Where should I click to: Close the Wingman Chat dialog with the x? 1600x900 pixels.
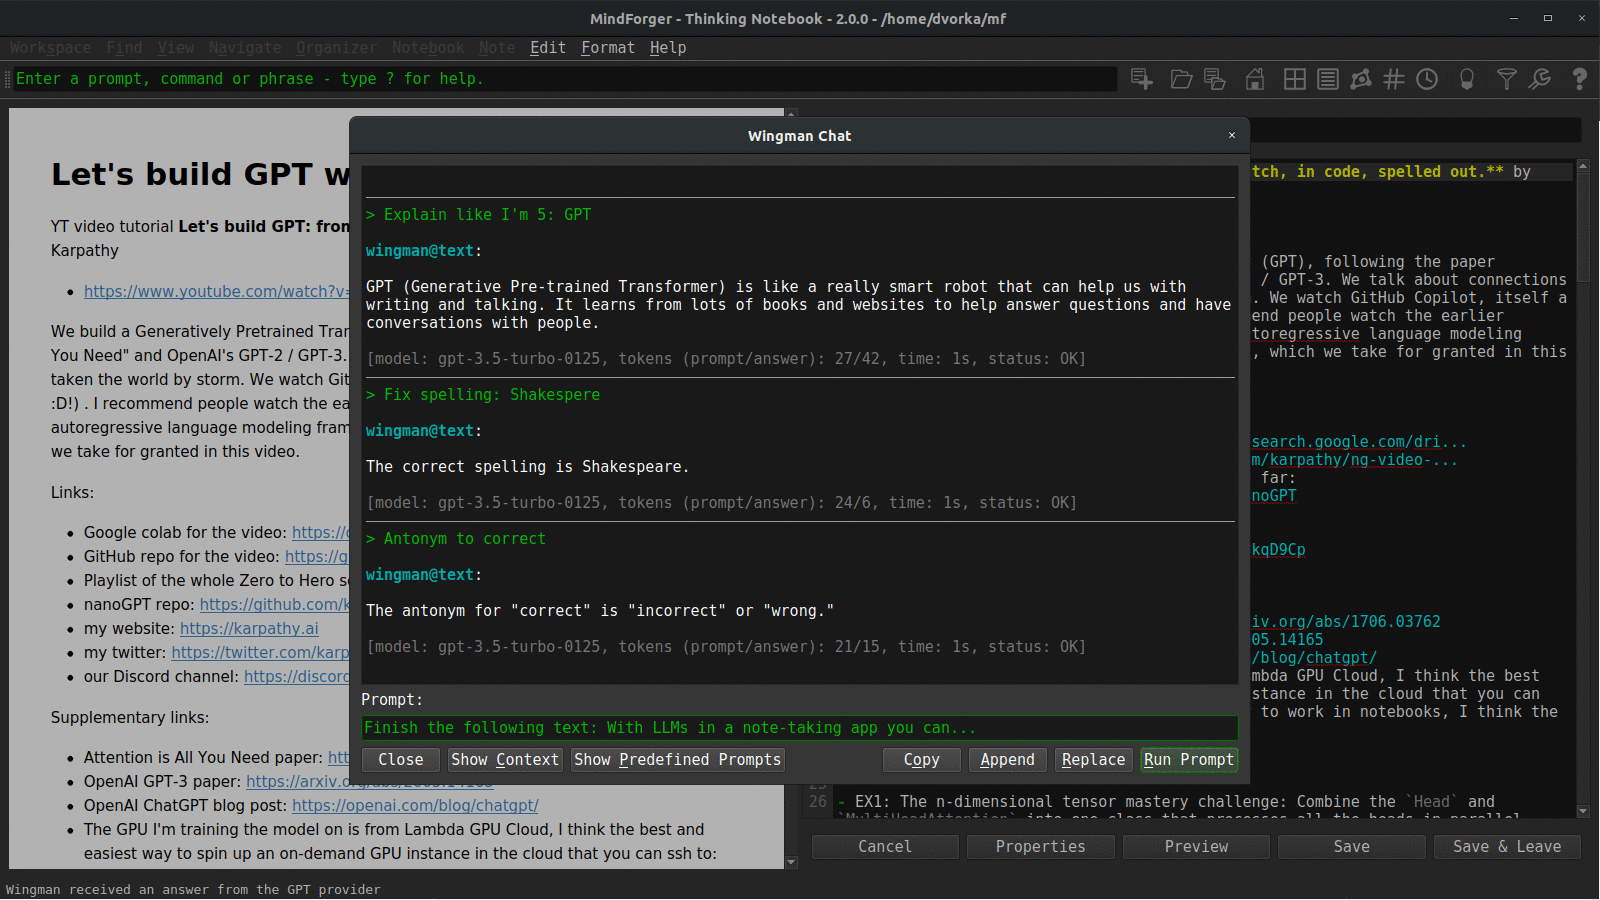tap(1232, 135)
